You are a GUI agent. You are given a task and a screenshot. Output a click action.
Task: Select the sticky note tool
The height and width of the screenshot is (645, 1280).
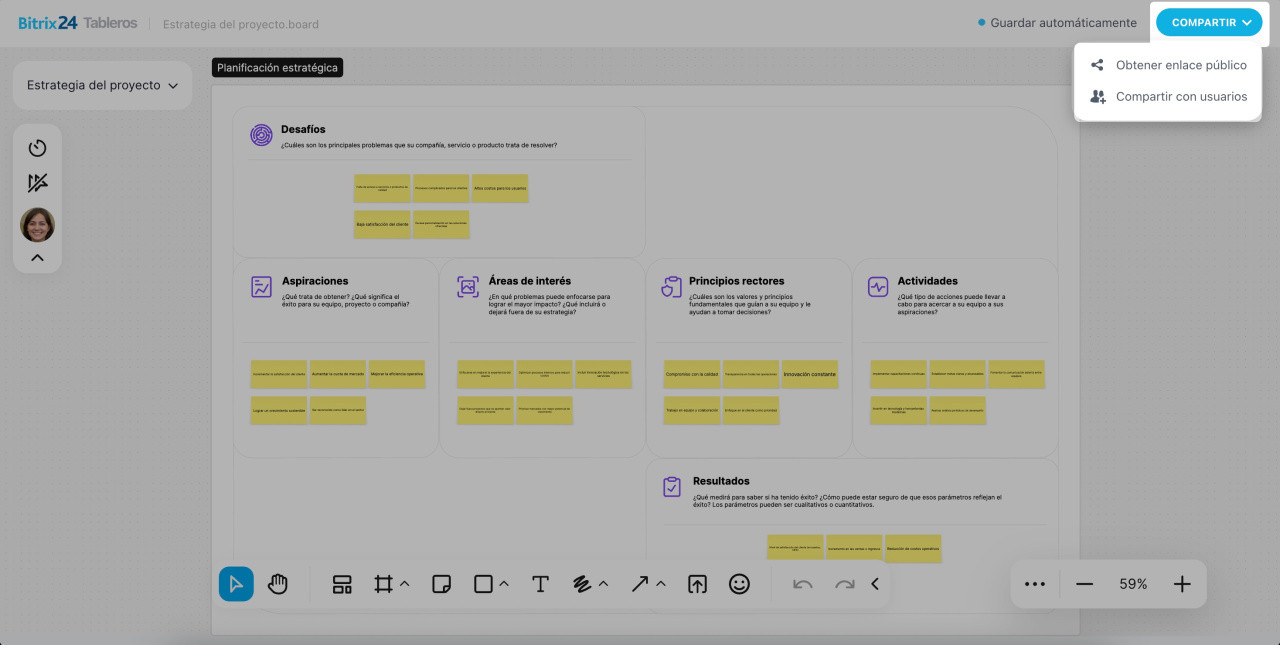(x=441, y=584)
